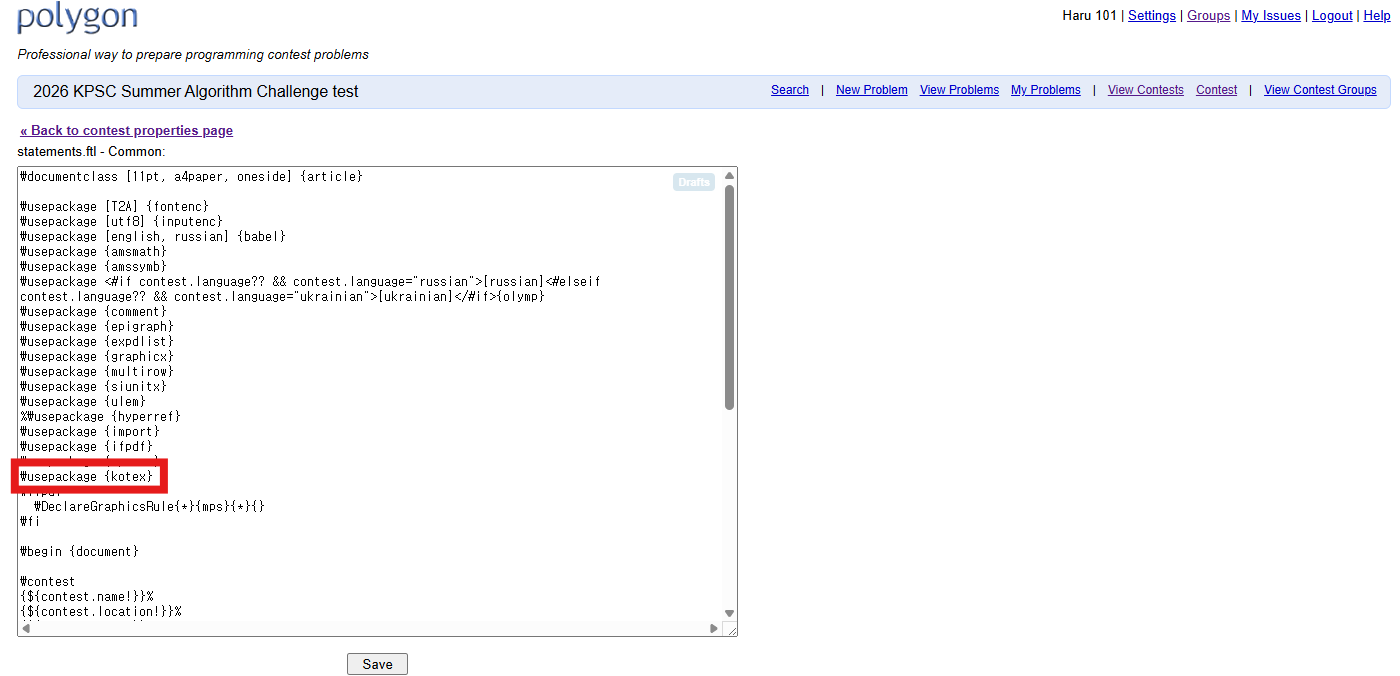This screenshot has height=676, width=1400.
Task: Click the \usepackage {amsmath} line
Action: [x=94, y=252]
